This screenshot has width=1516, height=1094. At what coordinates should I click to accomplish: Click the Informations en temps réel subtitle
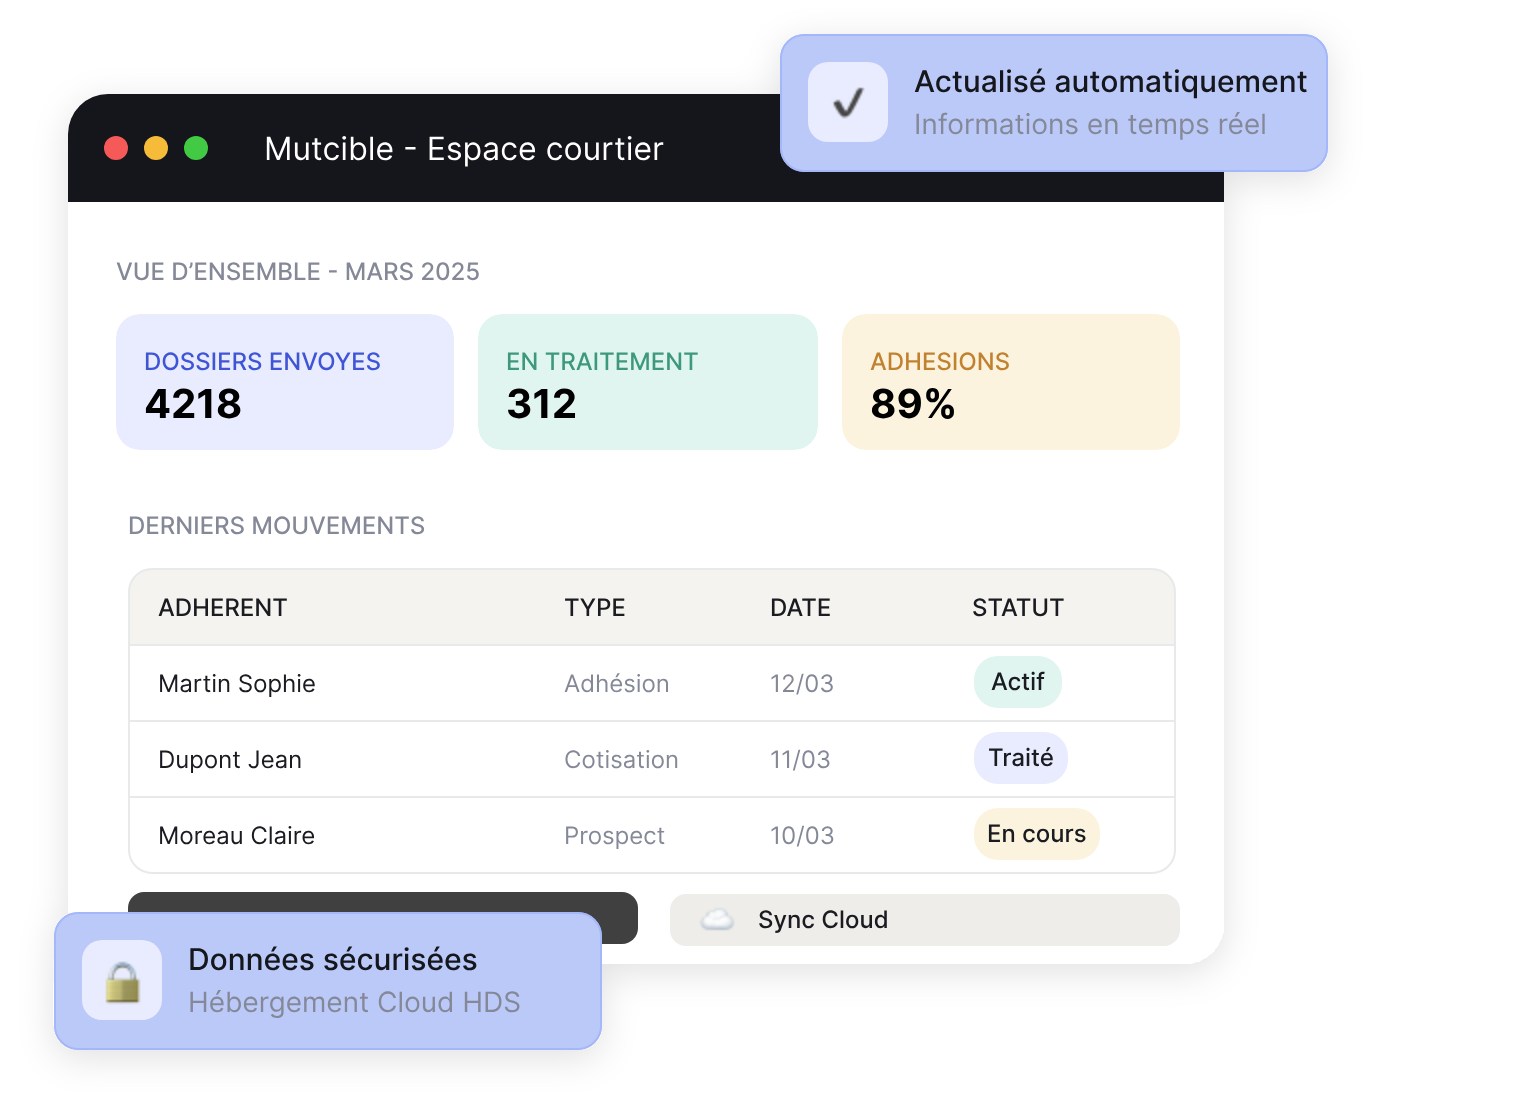pyautogui.click(x=1090, y=125)
